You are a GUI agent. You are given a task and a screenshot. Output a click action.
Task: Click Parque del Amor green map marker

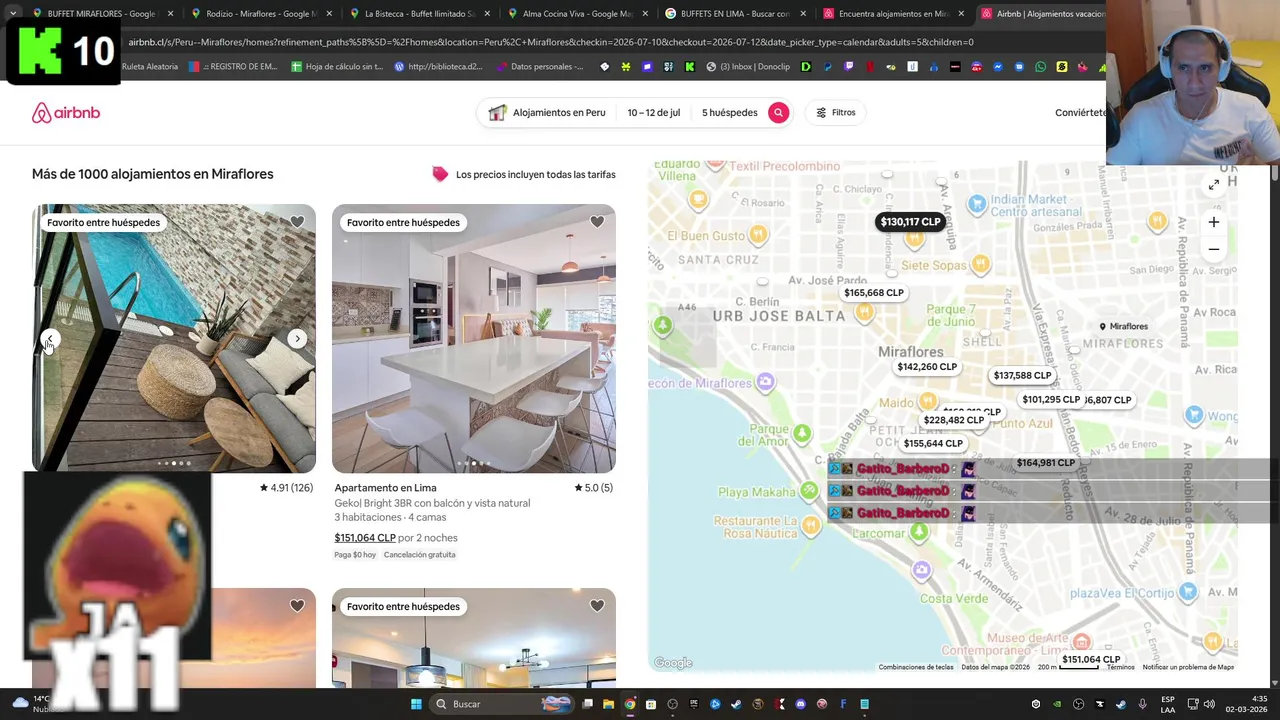[x=802, y=433]
